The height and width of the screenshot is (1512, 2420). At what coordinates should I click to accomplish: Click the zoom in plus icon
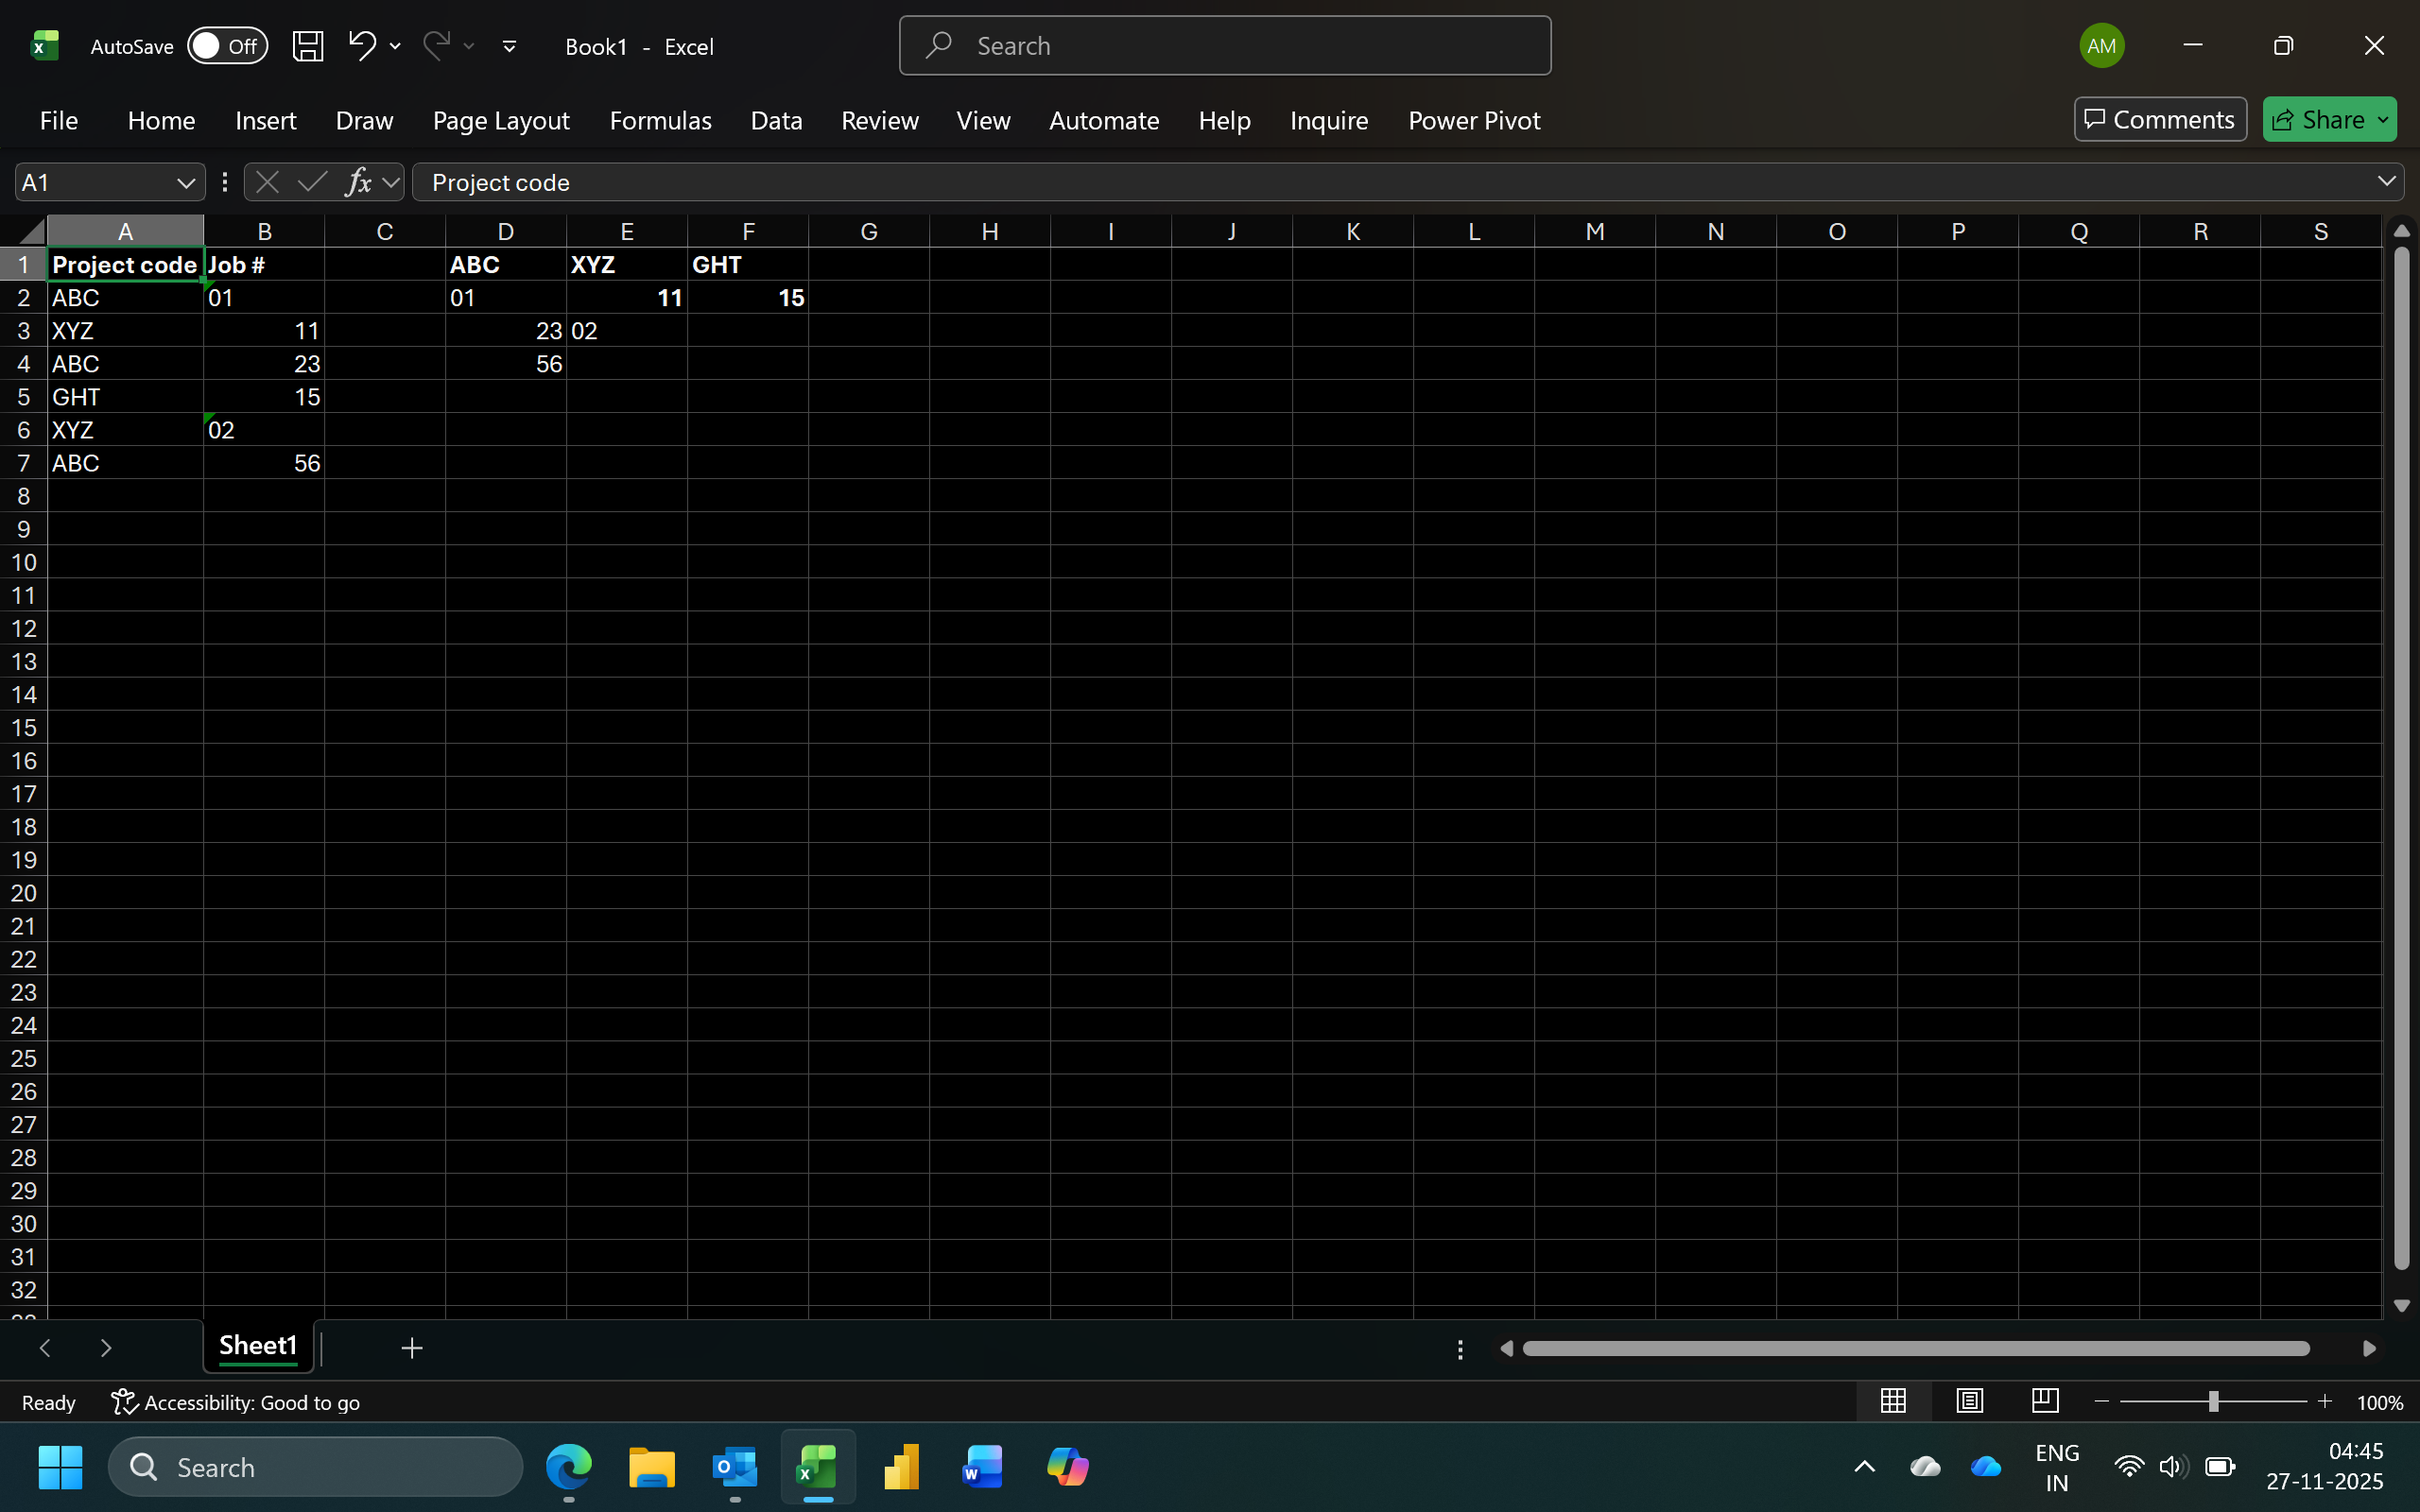pos(2325,1402)
